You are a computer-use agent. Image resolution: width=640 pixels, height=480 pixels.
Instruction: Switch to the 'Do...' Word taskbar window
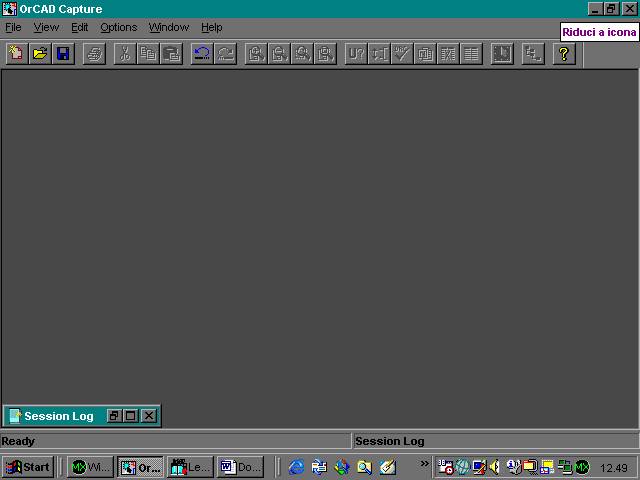point(240,467)
